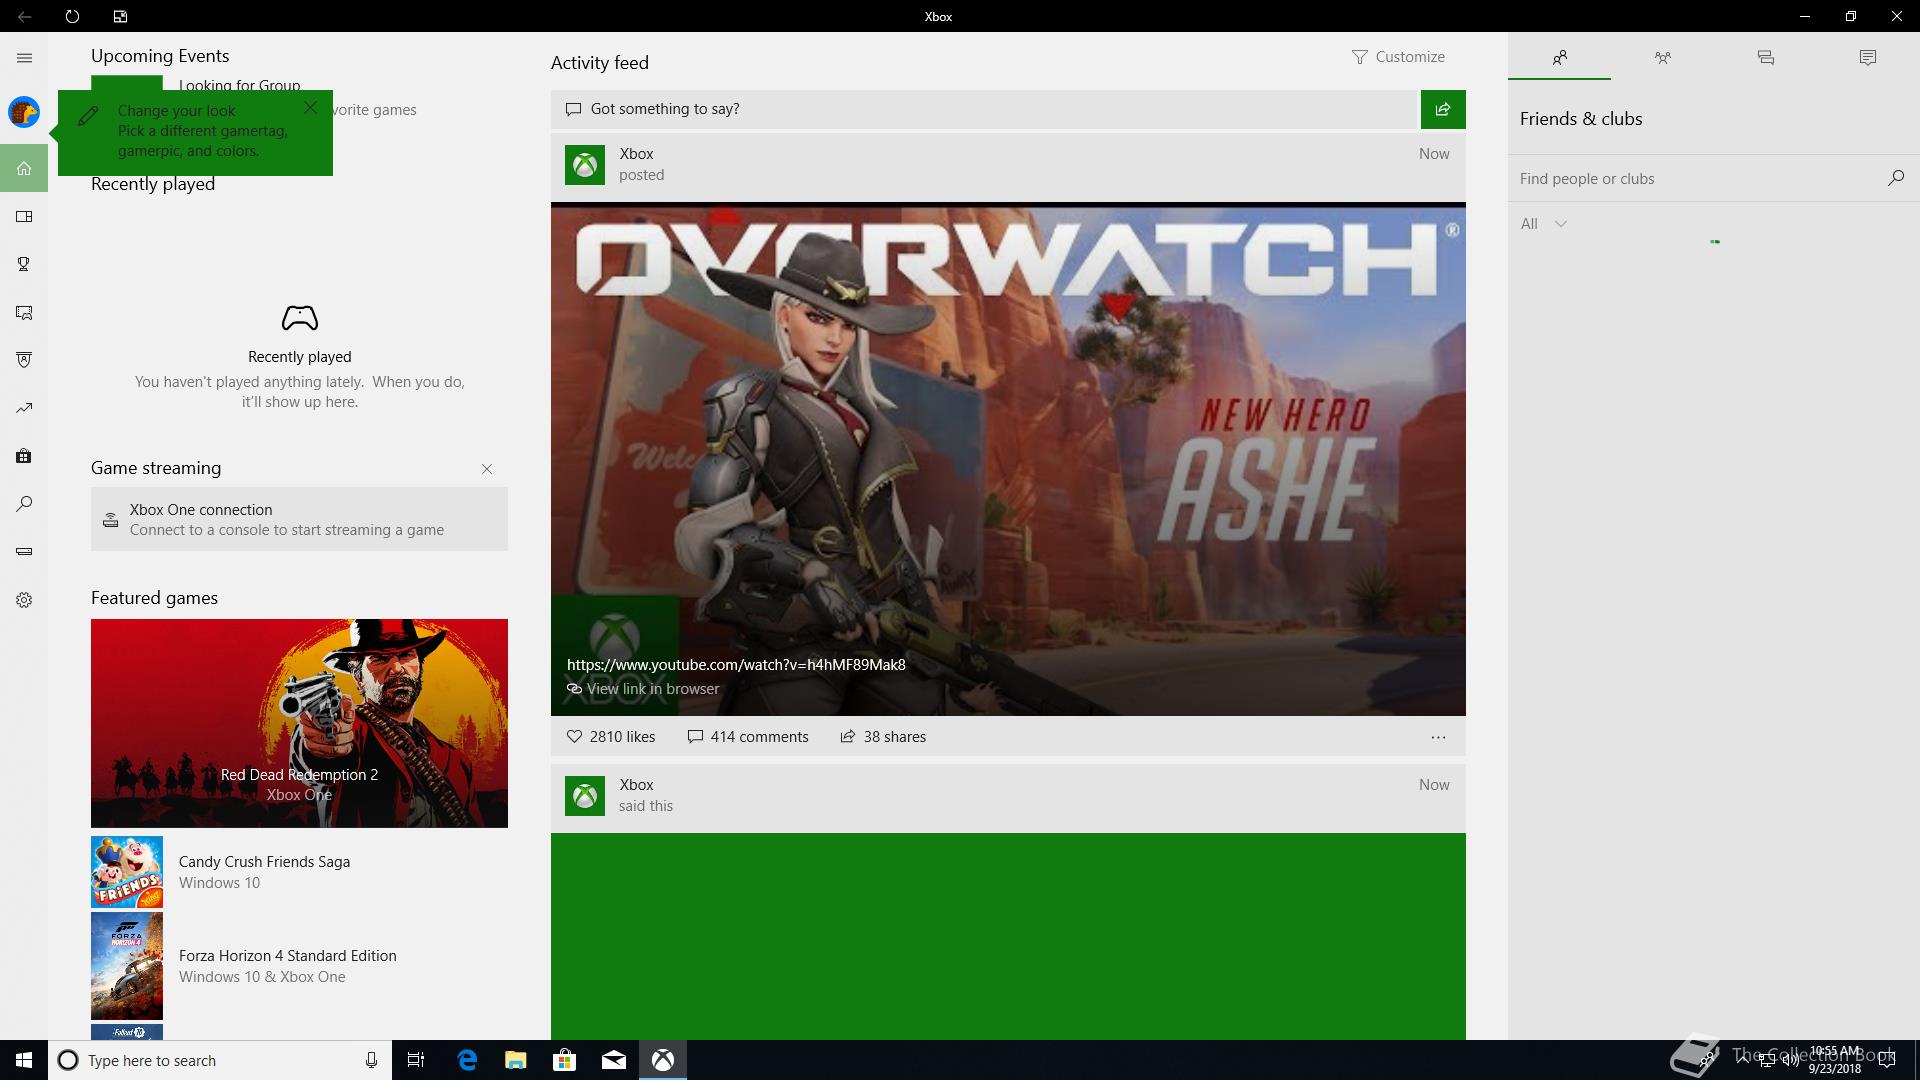The width and height of the screenshot is (1920, 1080).
Task: Open the profile gamerpic avatar
Action: [x=24, y=112]
